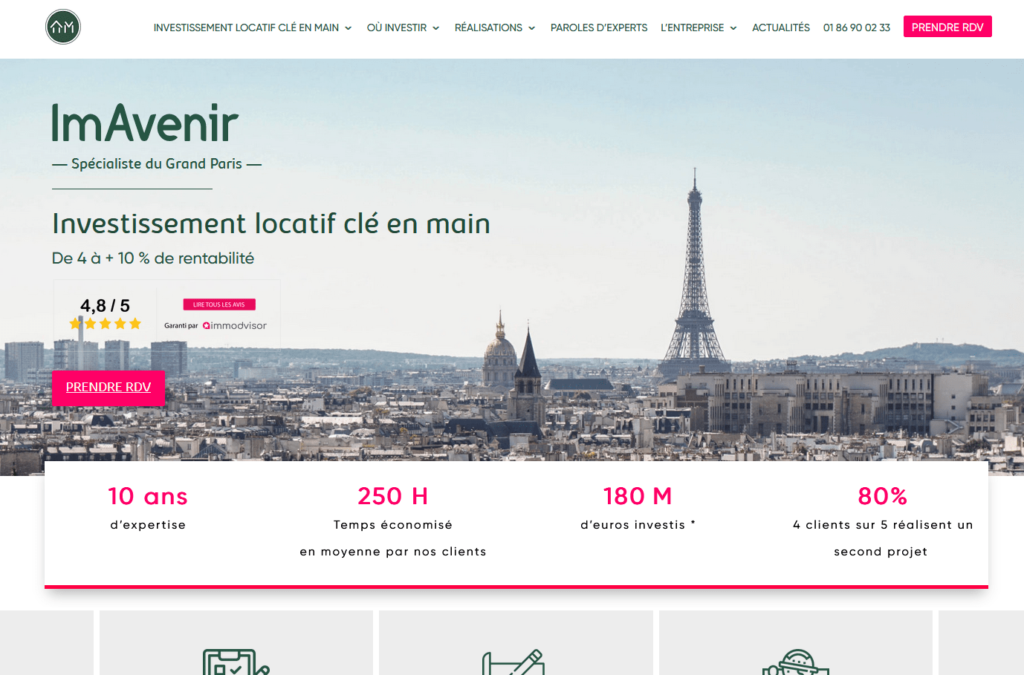Go to Paroles d'experts page
Screen dimensions: 1024x675
(599, 27)
